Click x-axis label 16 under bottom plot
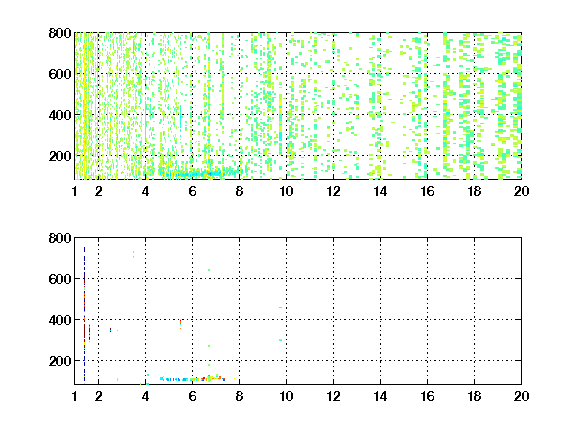The image size is (576, 432). [x=428, y=396]
